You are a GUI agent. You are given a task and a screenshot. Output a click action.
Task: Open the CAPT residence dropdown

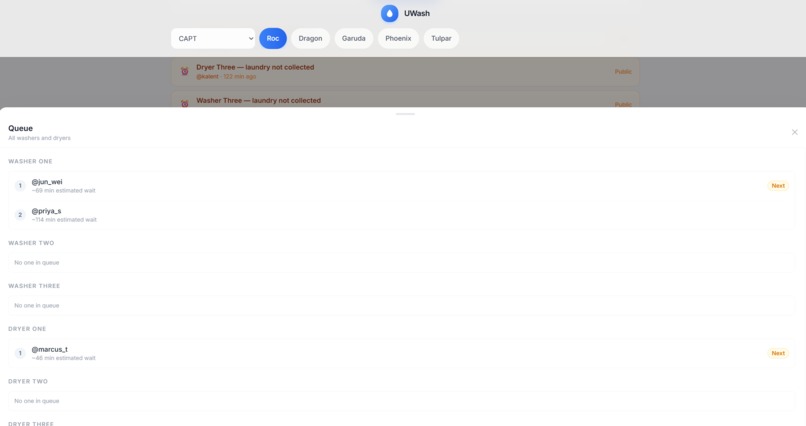[x=213, y=39]
